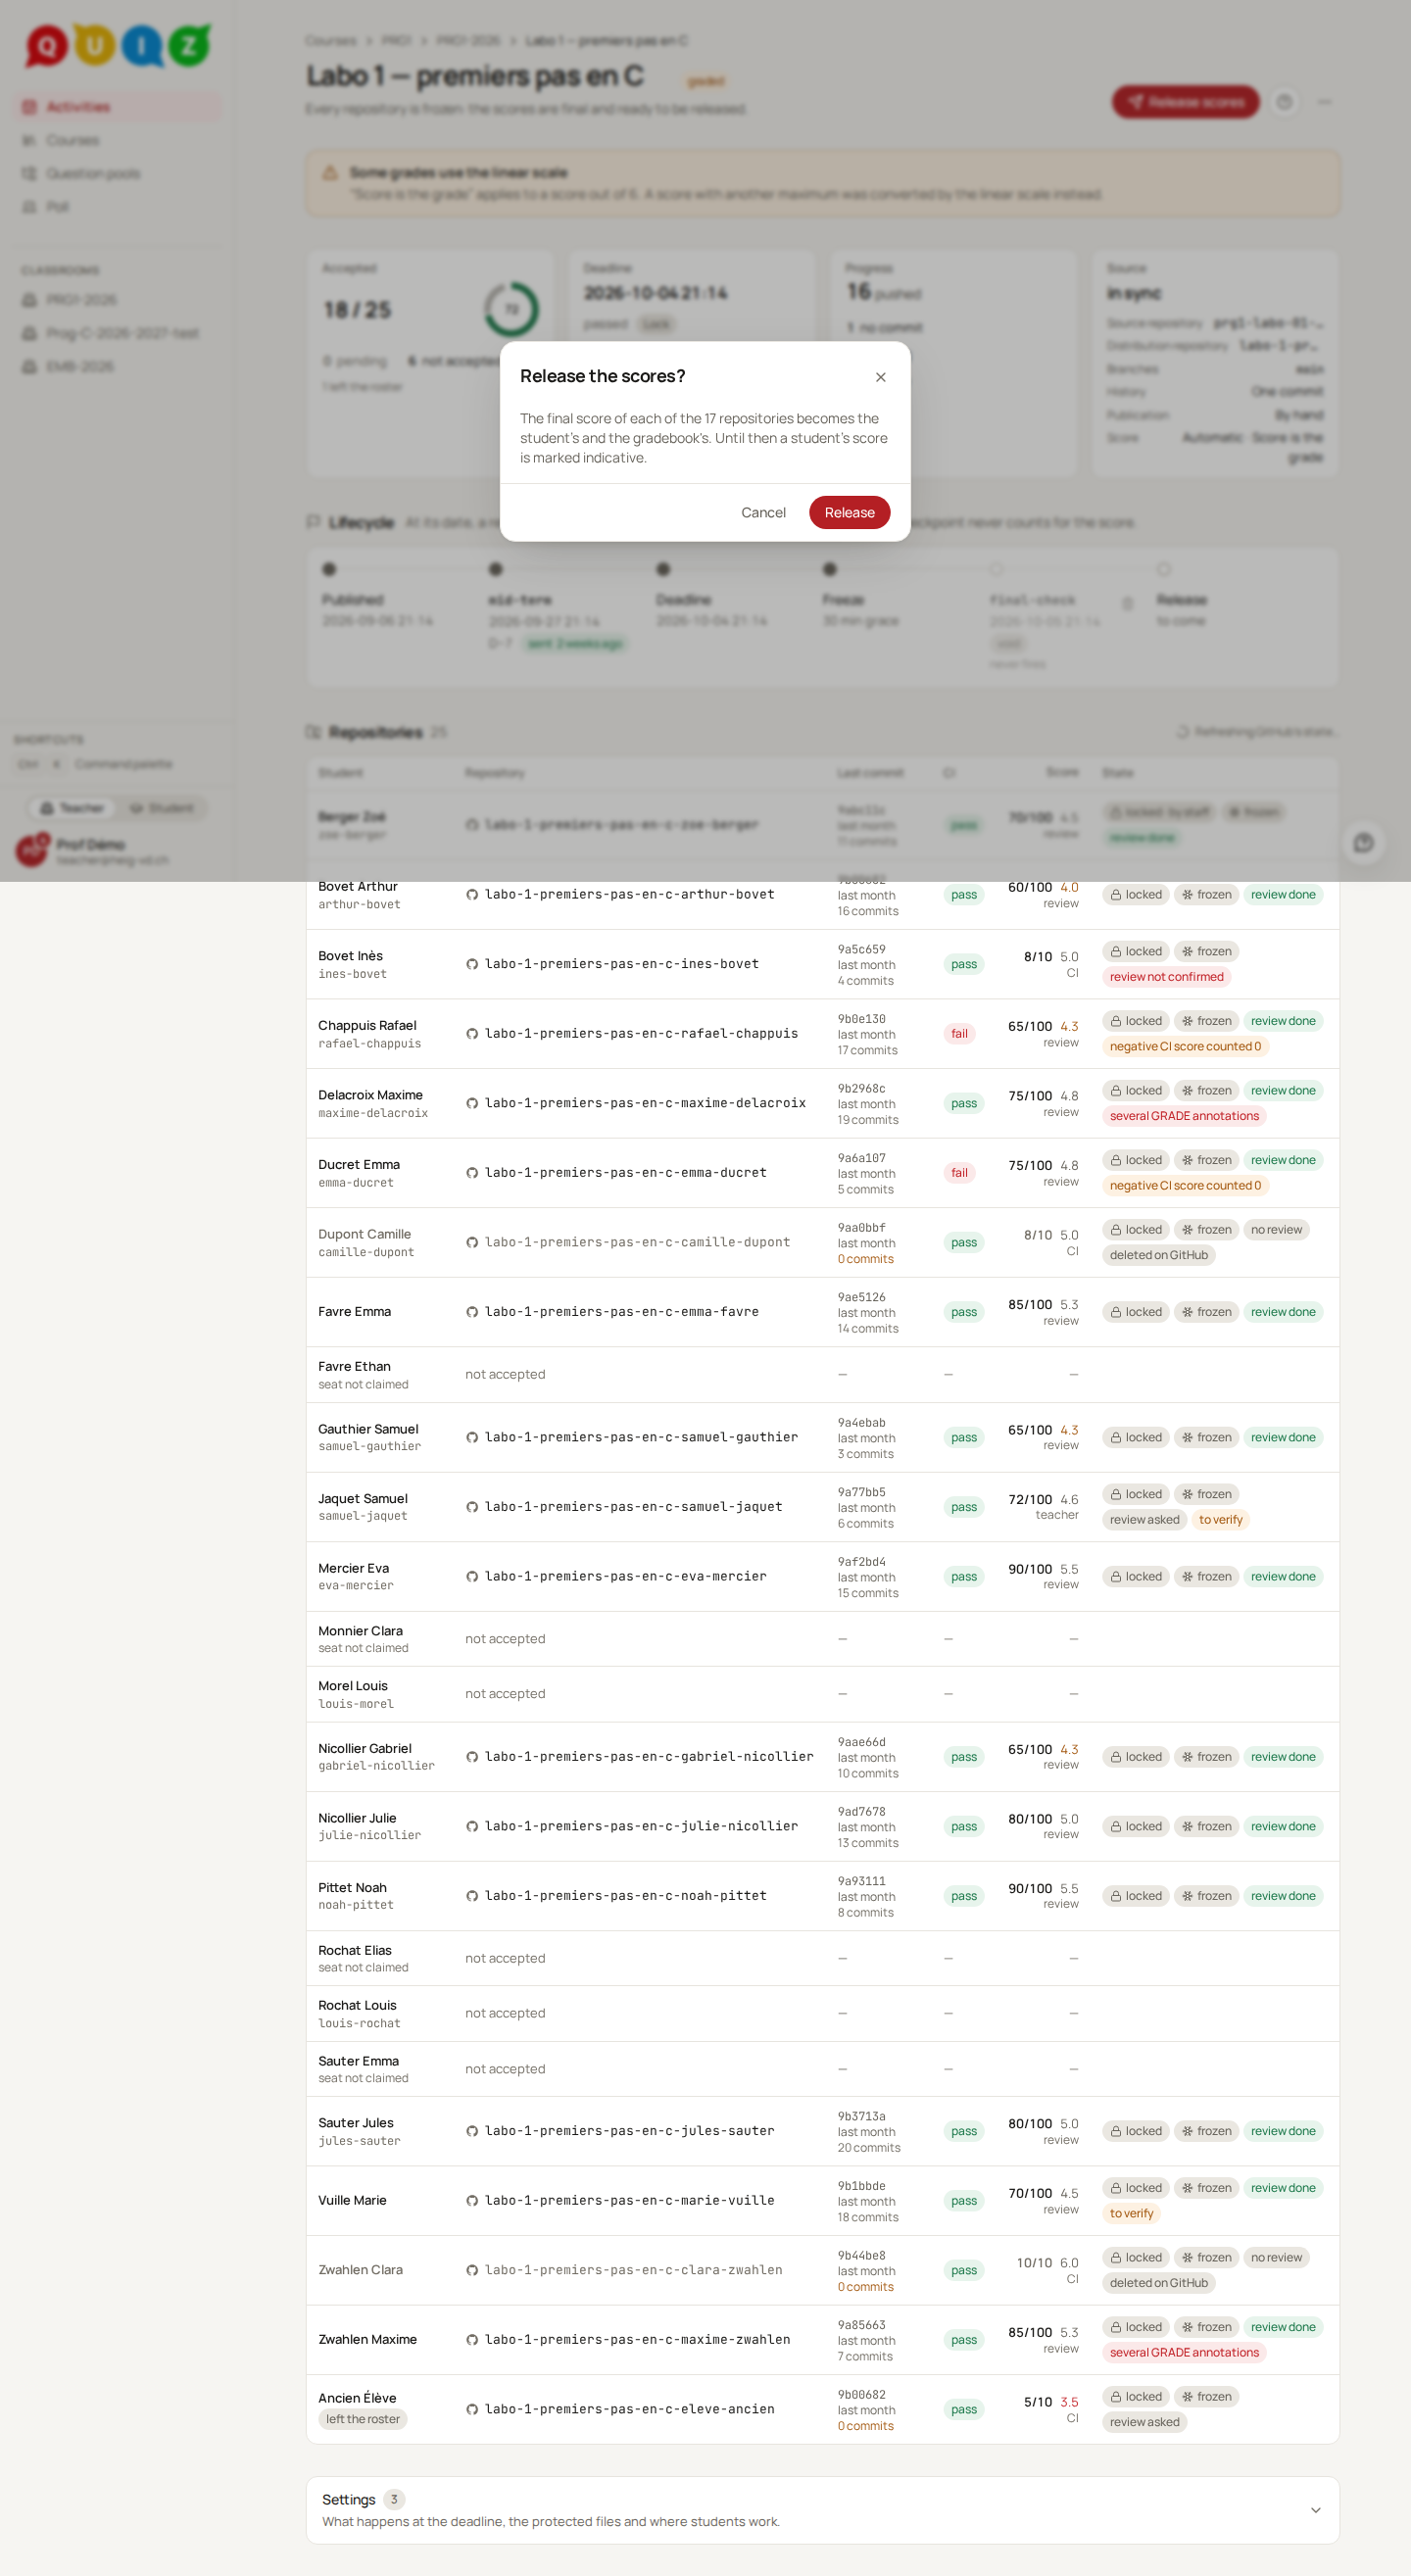Open repository labo-1-premiers-pas-en-c-marie-vuille

click(x=629, y=2200)
